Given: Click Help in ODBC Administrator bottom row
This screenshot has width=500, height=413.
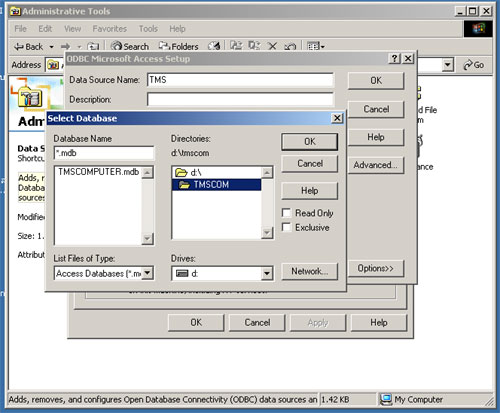Looking at the screenshot, I should 379,323.
